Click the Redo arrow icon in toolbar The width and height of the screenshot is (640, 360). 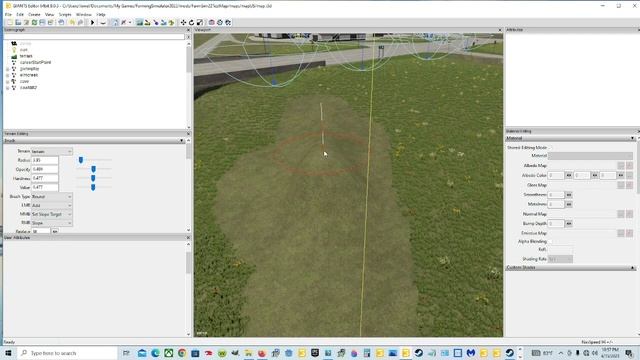80,22
